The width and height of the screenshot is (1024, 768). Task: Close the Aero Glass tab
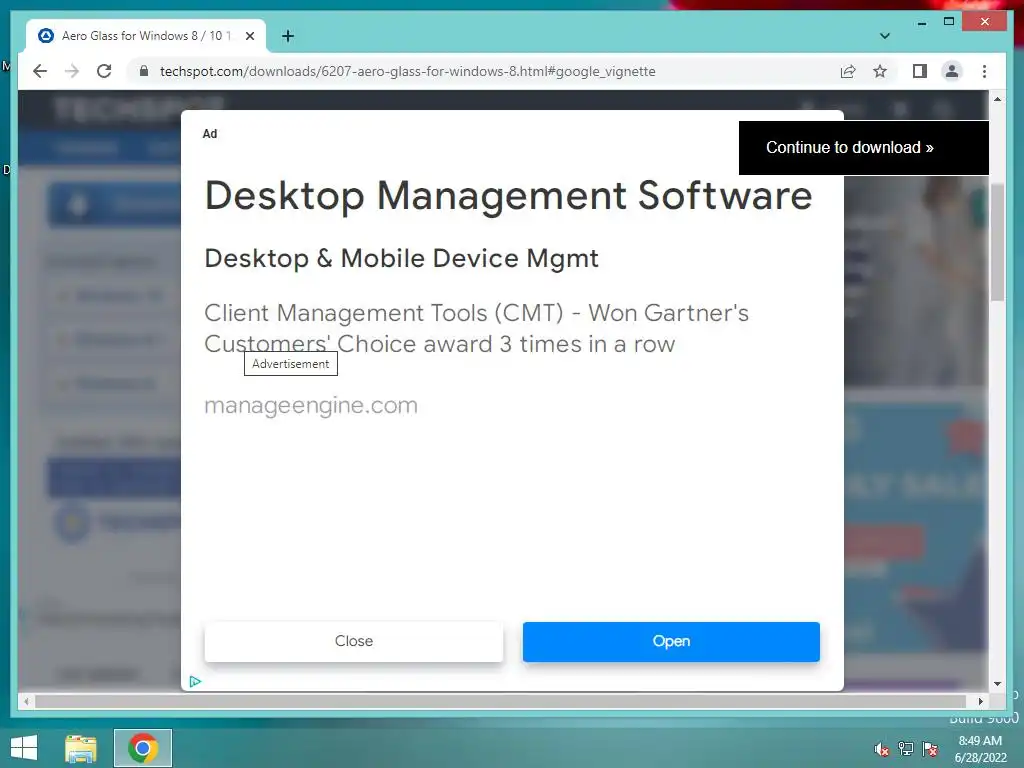coord(249,36)
